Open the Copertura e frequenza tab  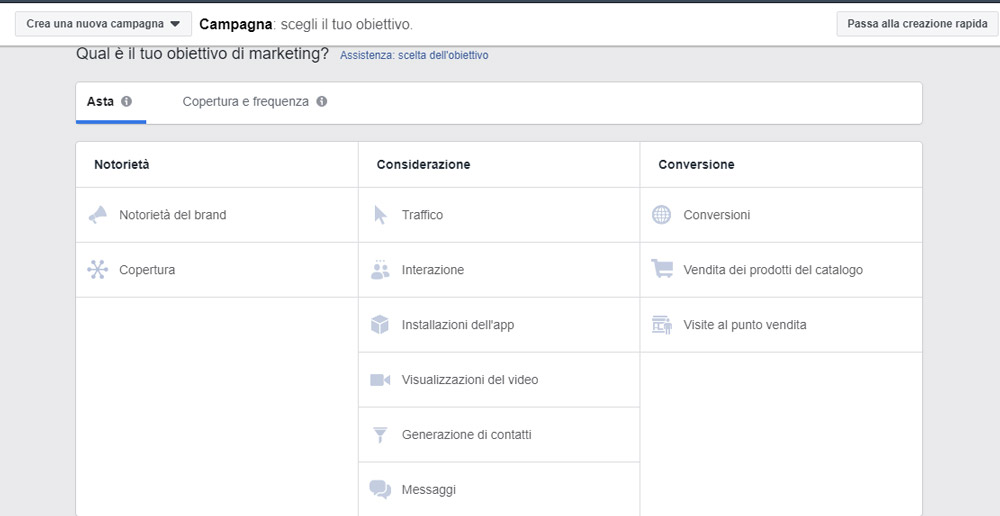point(245,102)
